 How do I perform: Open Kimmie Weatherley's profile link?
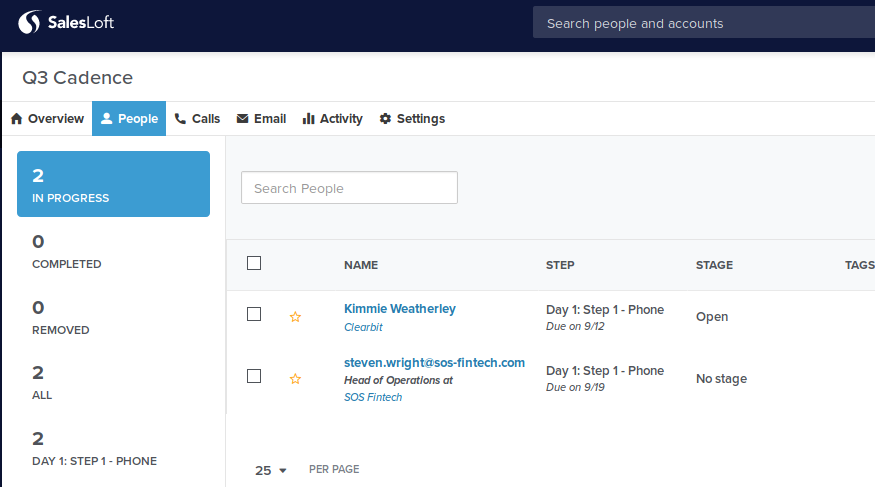pyautogui.click(x=399, y=309)
